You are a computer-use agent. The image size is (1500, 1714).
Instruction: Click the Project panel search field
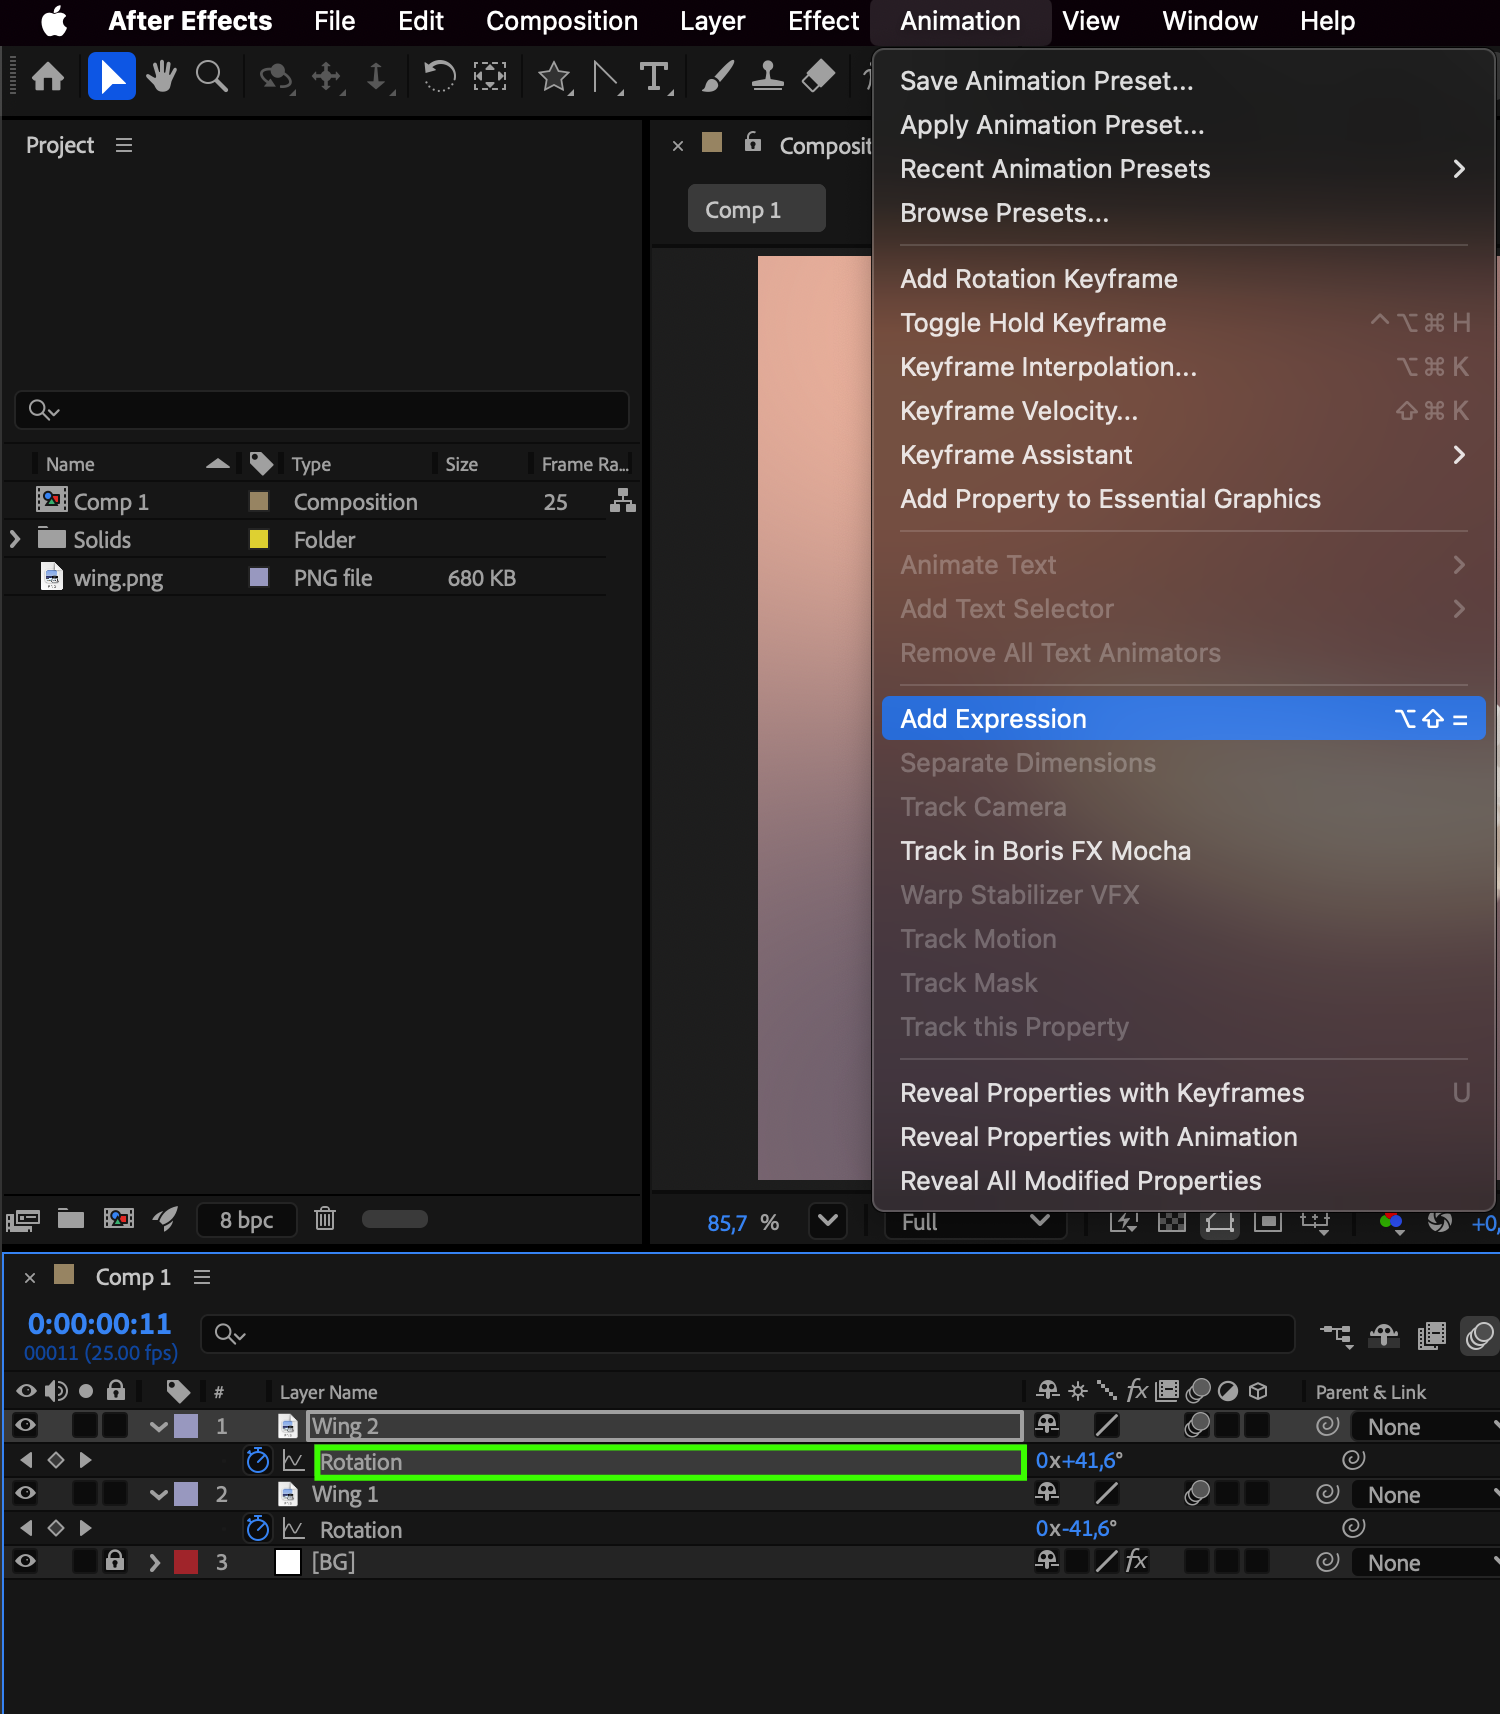322,410
